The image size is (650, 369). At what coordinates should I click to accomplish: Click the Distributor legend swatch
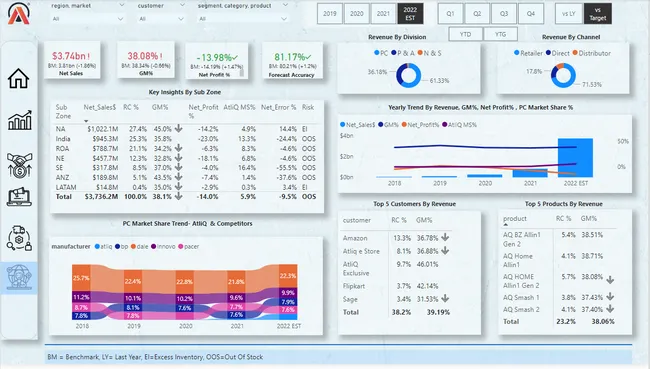click(x=575, y=53)
